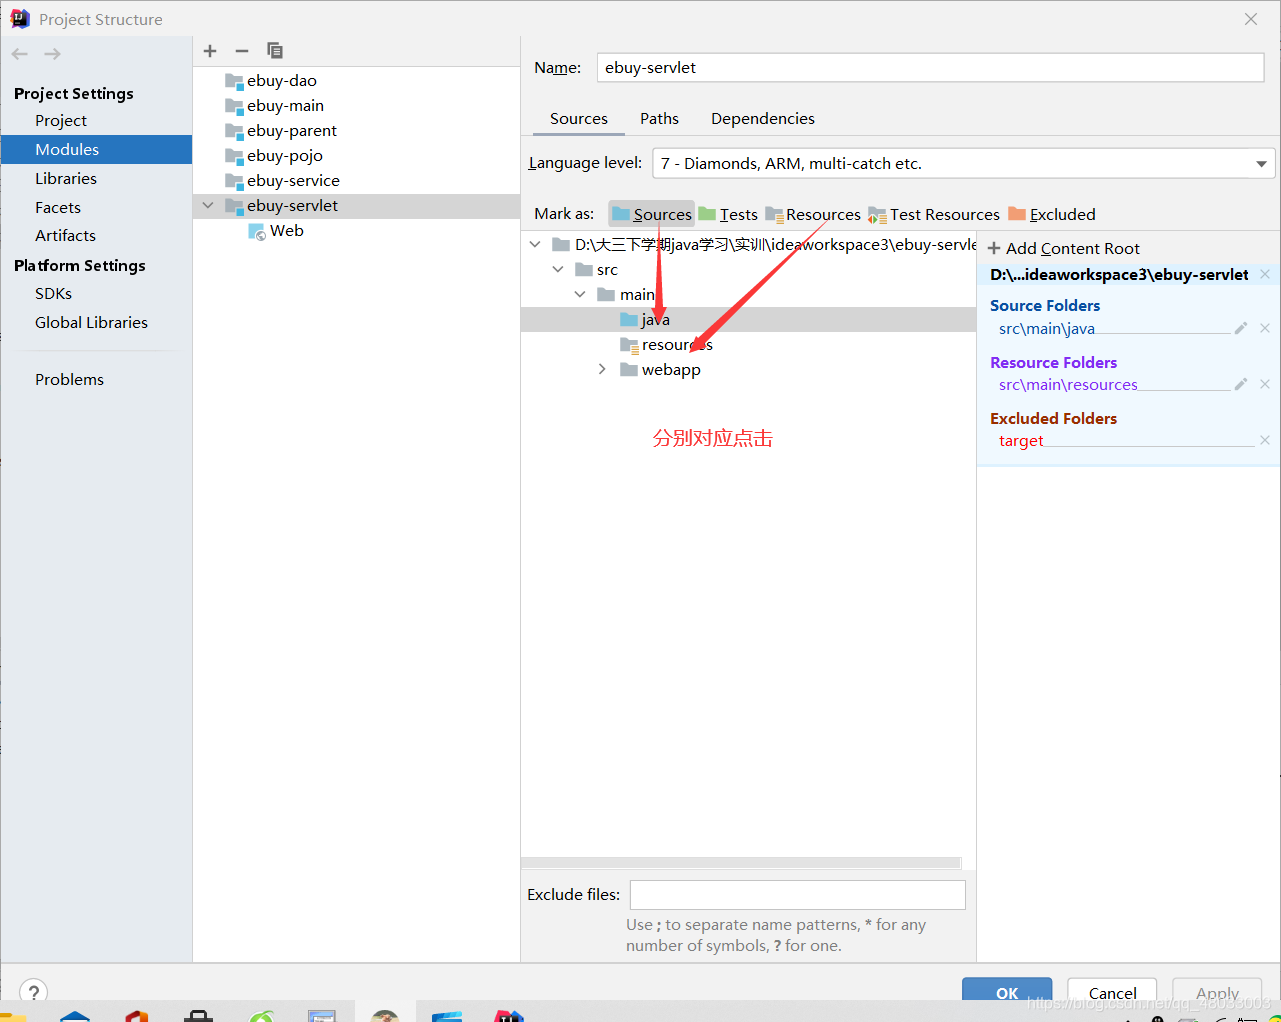Switch to the Dependencies tab
The width and height of the screenshot is (1281, 1022).
click(x=763, y=118)
